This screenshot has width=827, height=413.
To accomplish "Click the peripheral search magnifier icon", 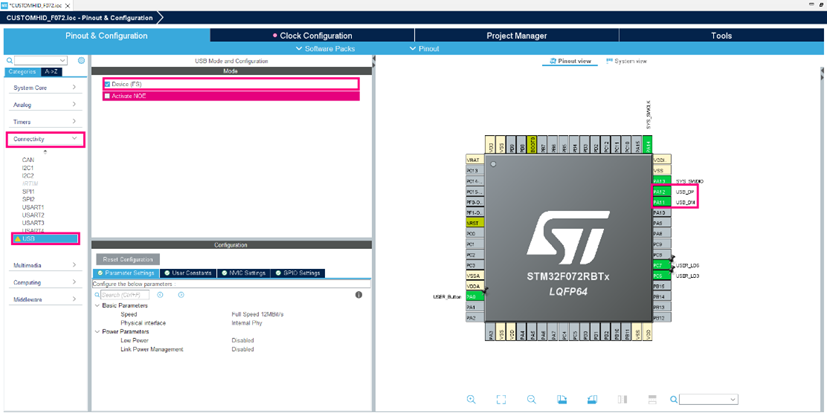I will pyautogui.click(x=9, y=61).
